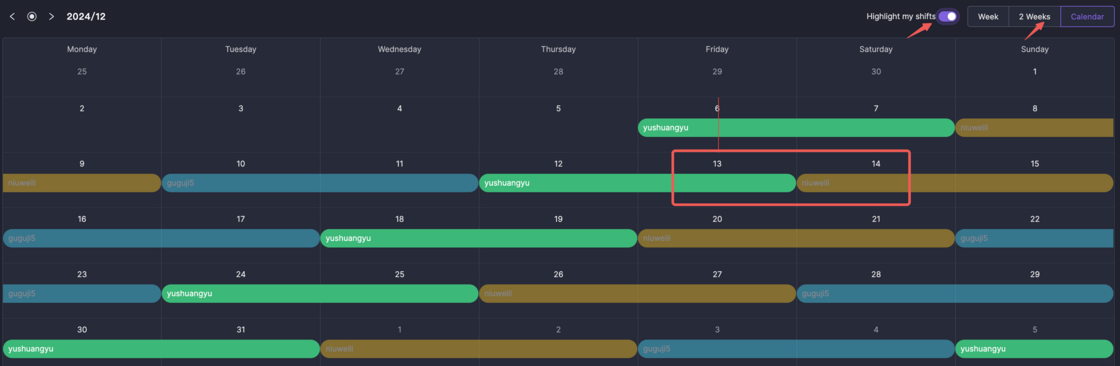Click the Wednesday column header
Screen dimensions: 1120x366
pos(399,49)
